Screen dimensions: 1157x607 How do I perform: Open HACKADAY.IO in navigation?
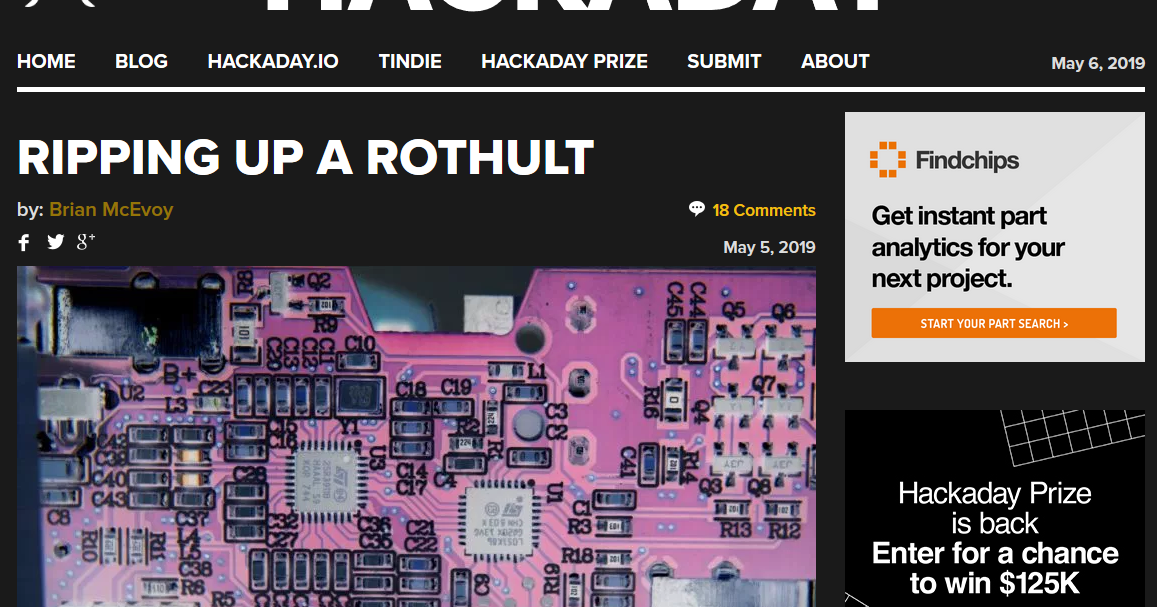click(x=273, y=61)
